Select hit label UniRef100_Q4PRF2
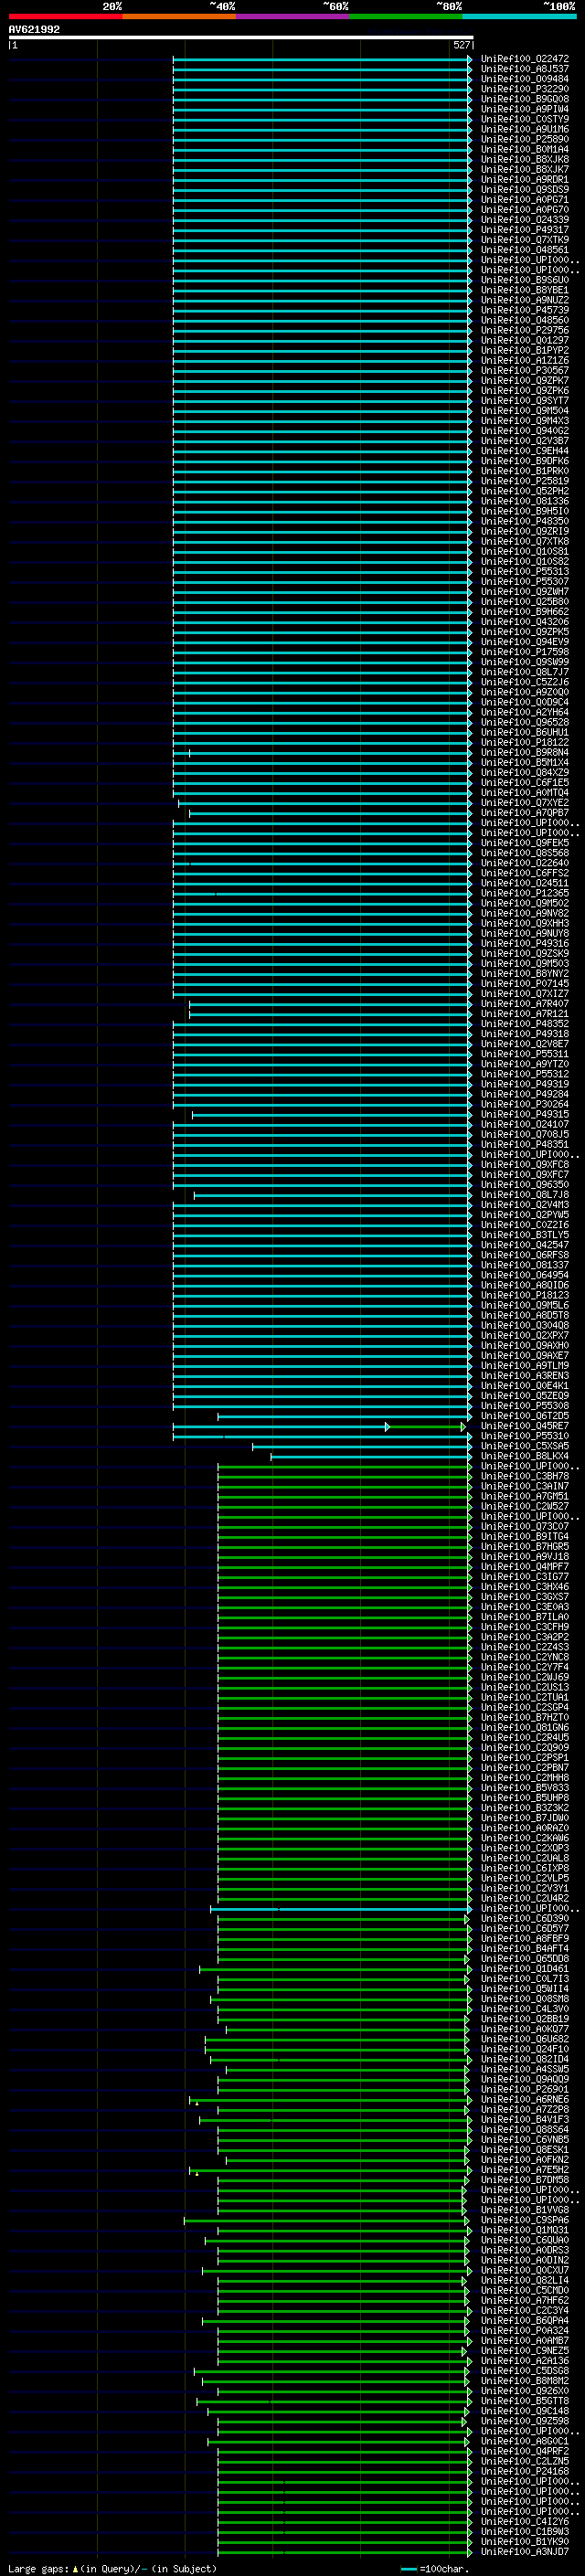Image resolution: width=585 pixels, height=2576 pixels. (x=524, y=2451)
